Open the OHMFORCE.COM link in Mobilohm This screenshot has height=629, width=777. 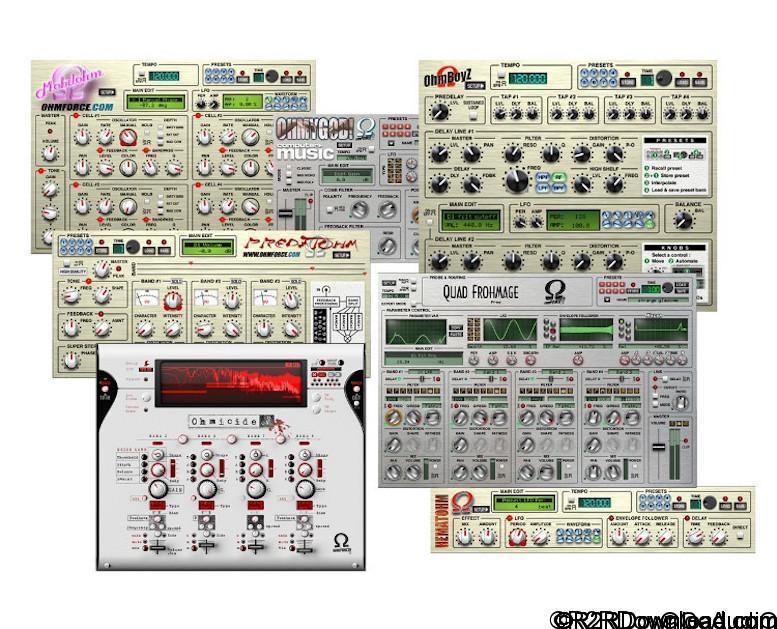click(77, 107)
